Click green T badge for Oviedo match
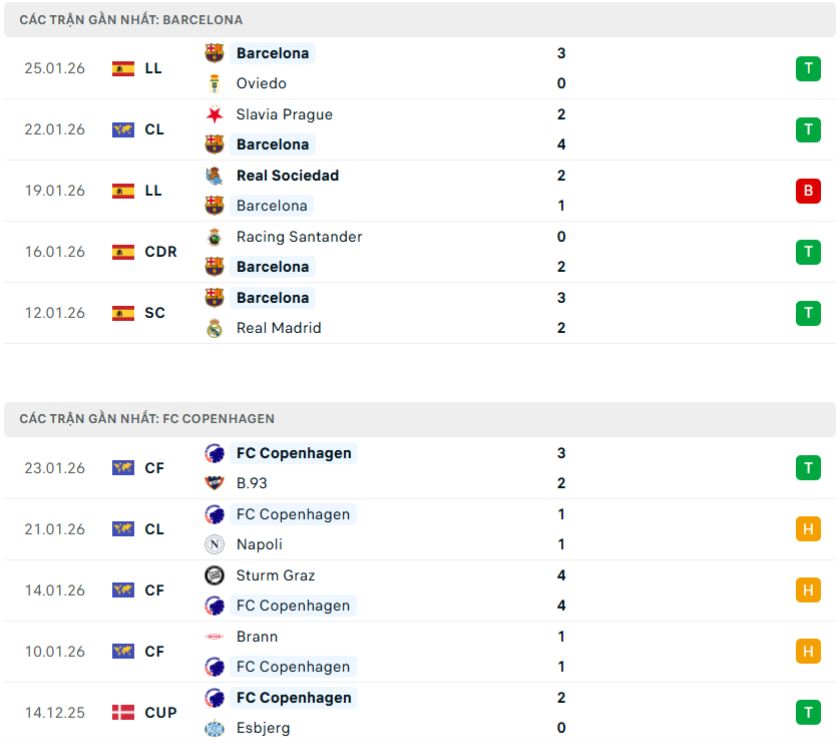 click(x=808, y=69)
